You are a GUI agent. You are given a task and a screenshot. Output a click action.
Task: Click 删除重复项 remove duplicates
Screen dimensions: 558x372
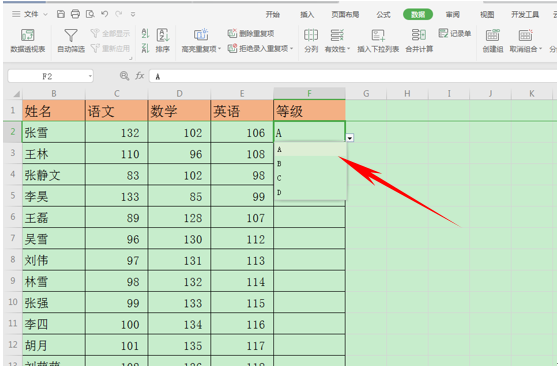pos(251,33)
